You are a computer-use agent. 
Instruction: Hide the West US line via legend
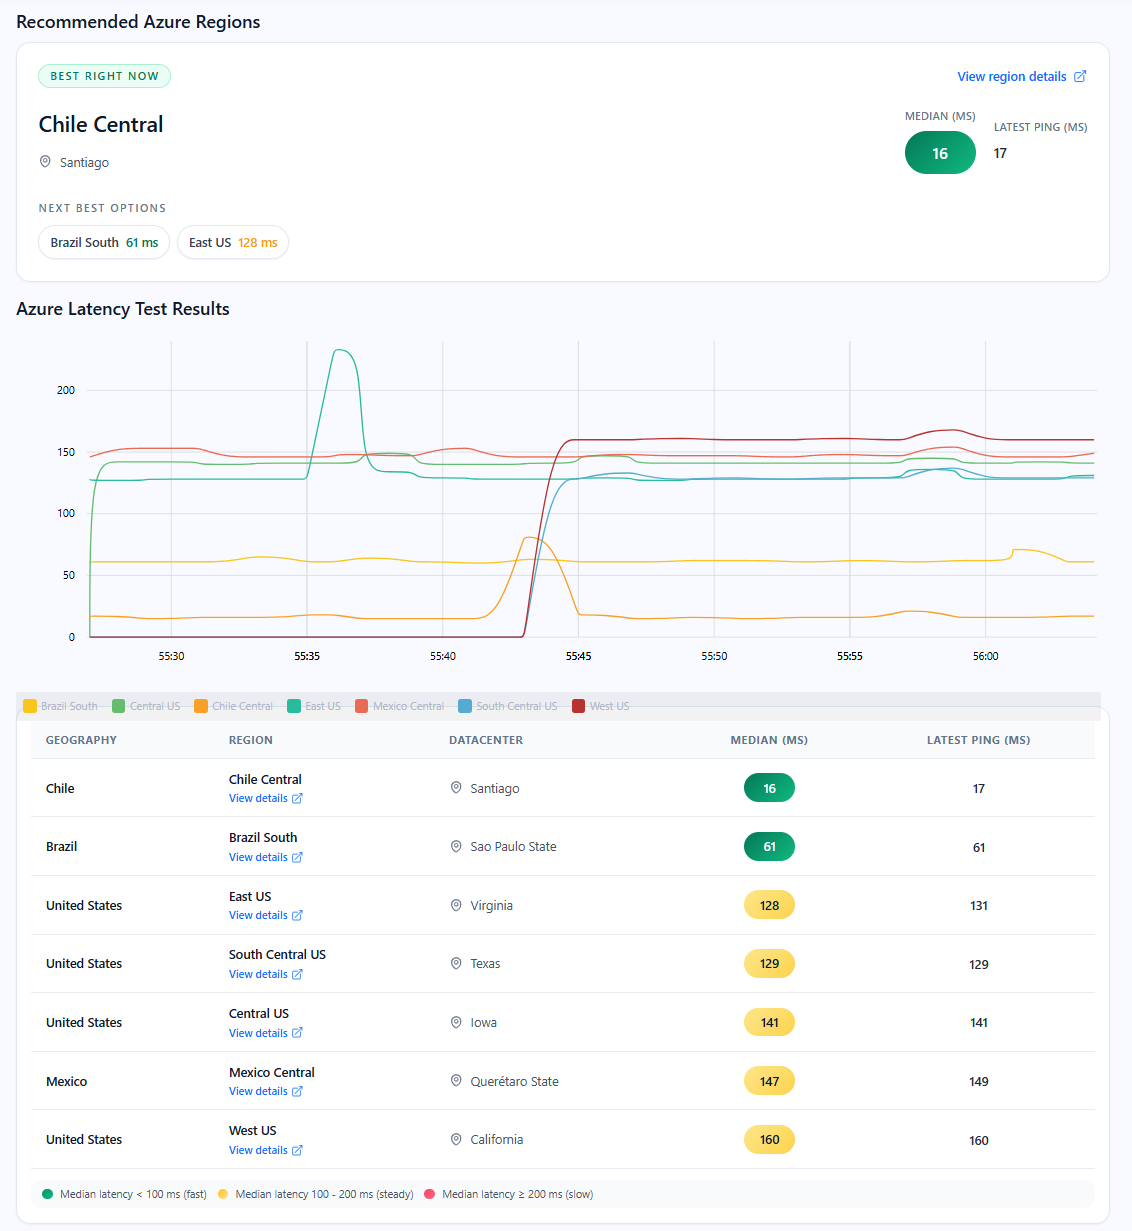tap(600, 706)
